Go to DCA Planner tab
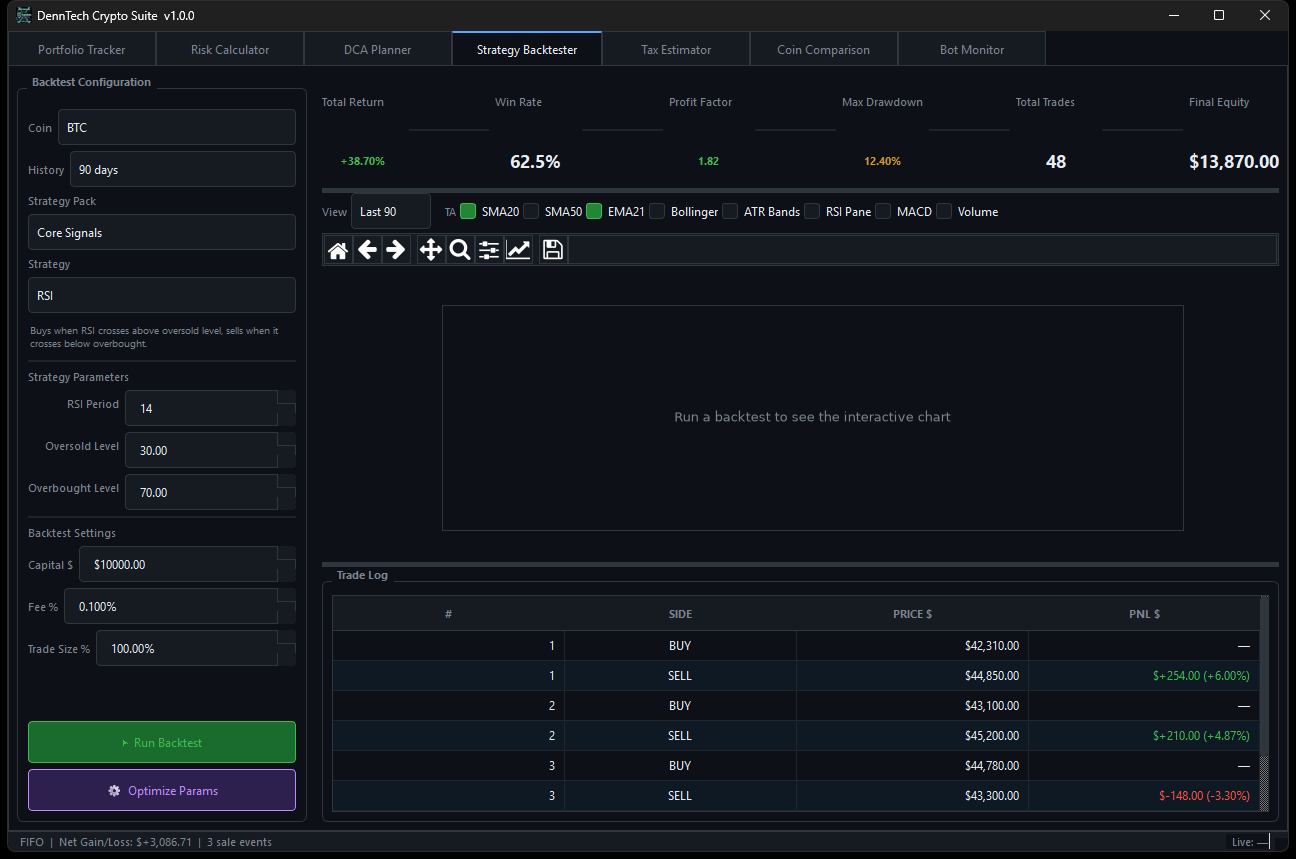This screenshot has height=859, width=1296. (377, 49)
